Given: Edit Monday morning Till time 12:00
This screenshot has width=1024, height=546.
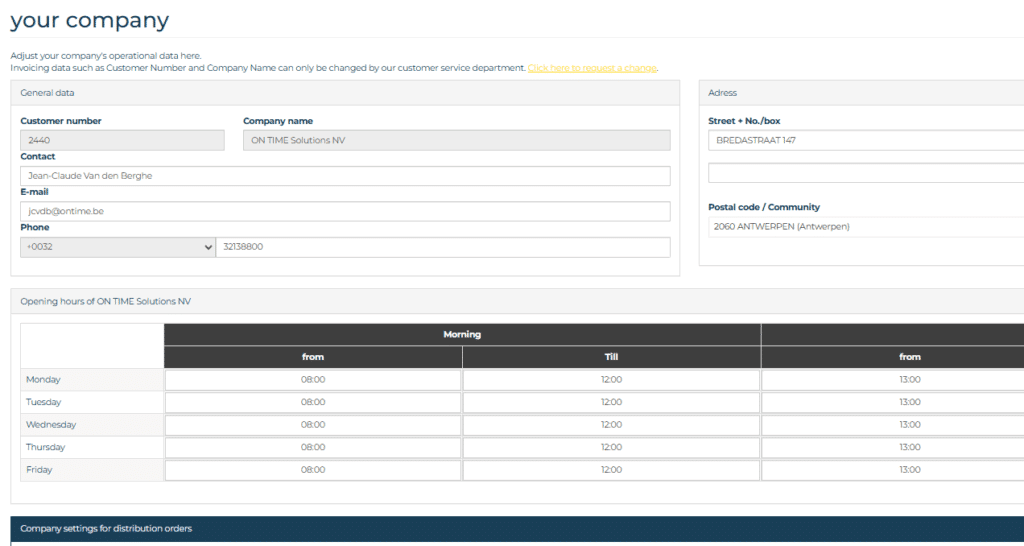Looking at the screenshot, I should coord(611,380).
